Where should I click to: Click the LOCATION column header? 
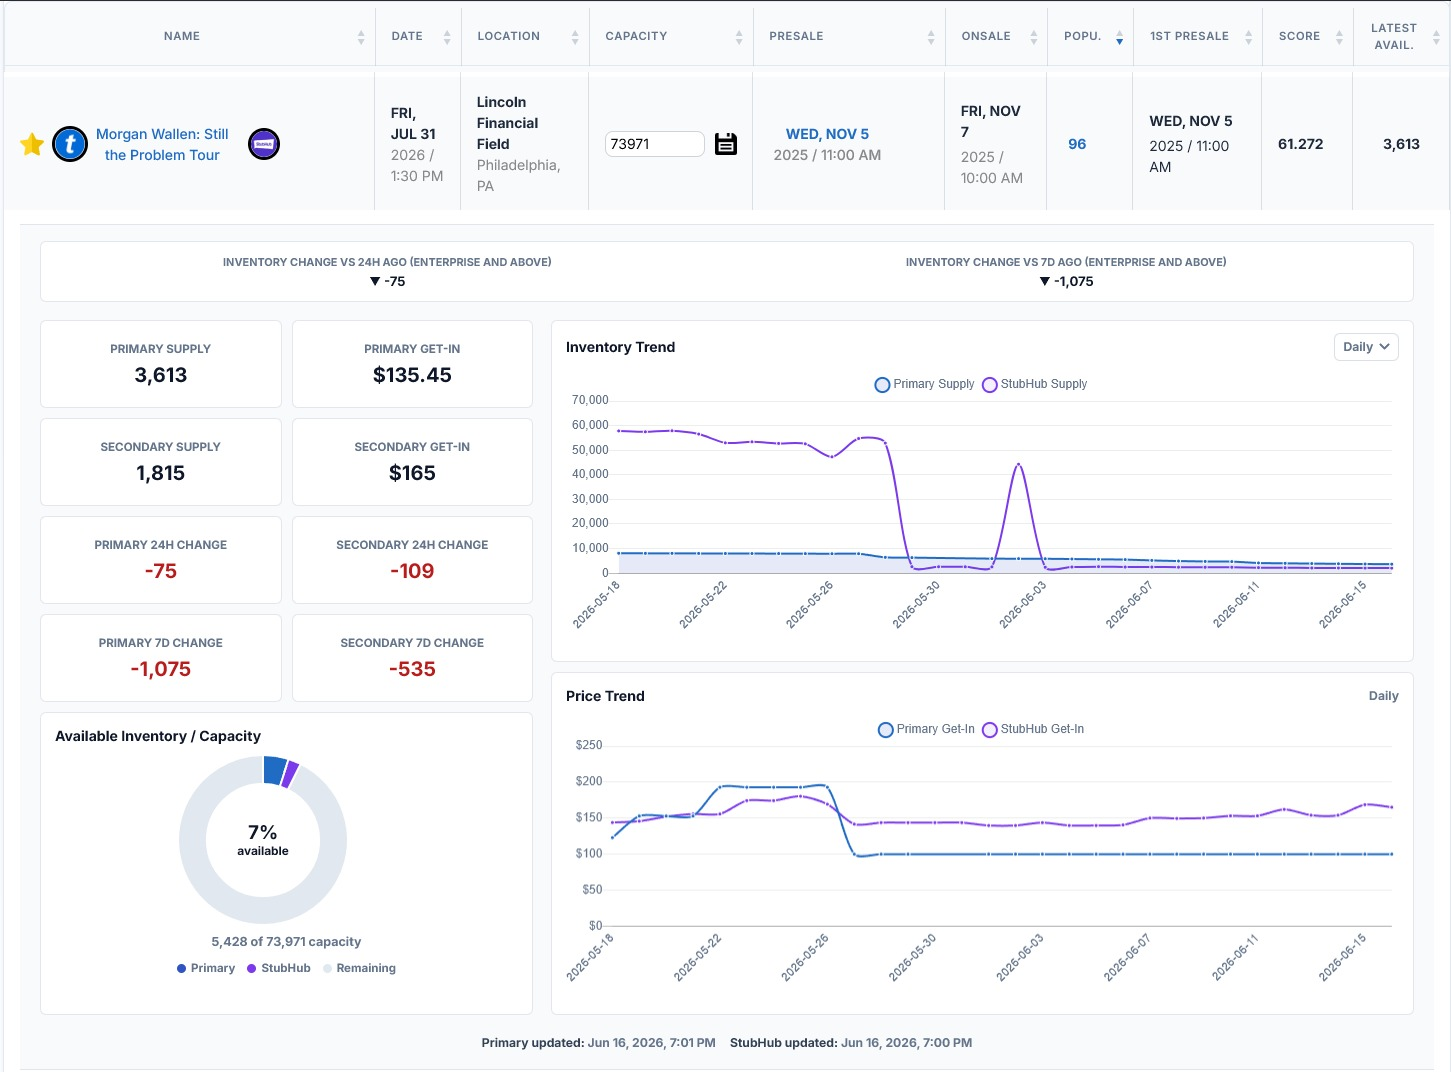click(x=508, y=36)
